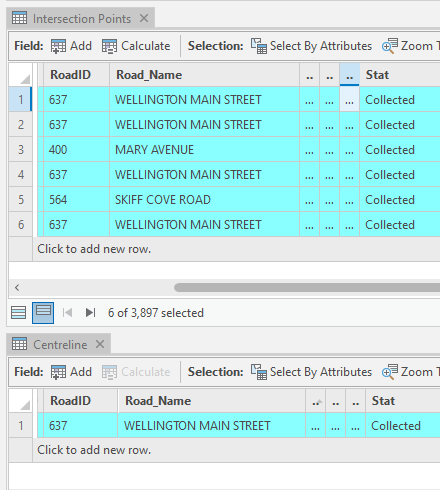This screenshot has width=440, height=490.
Task: Click Road_Name header in Centreline table
Action: (x=212, y=401)
